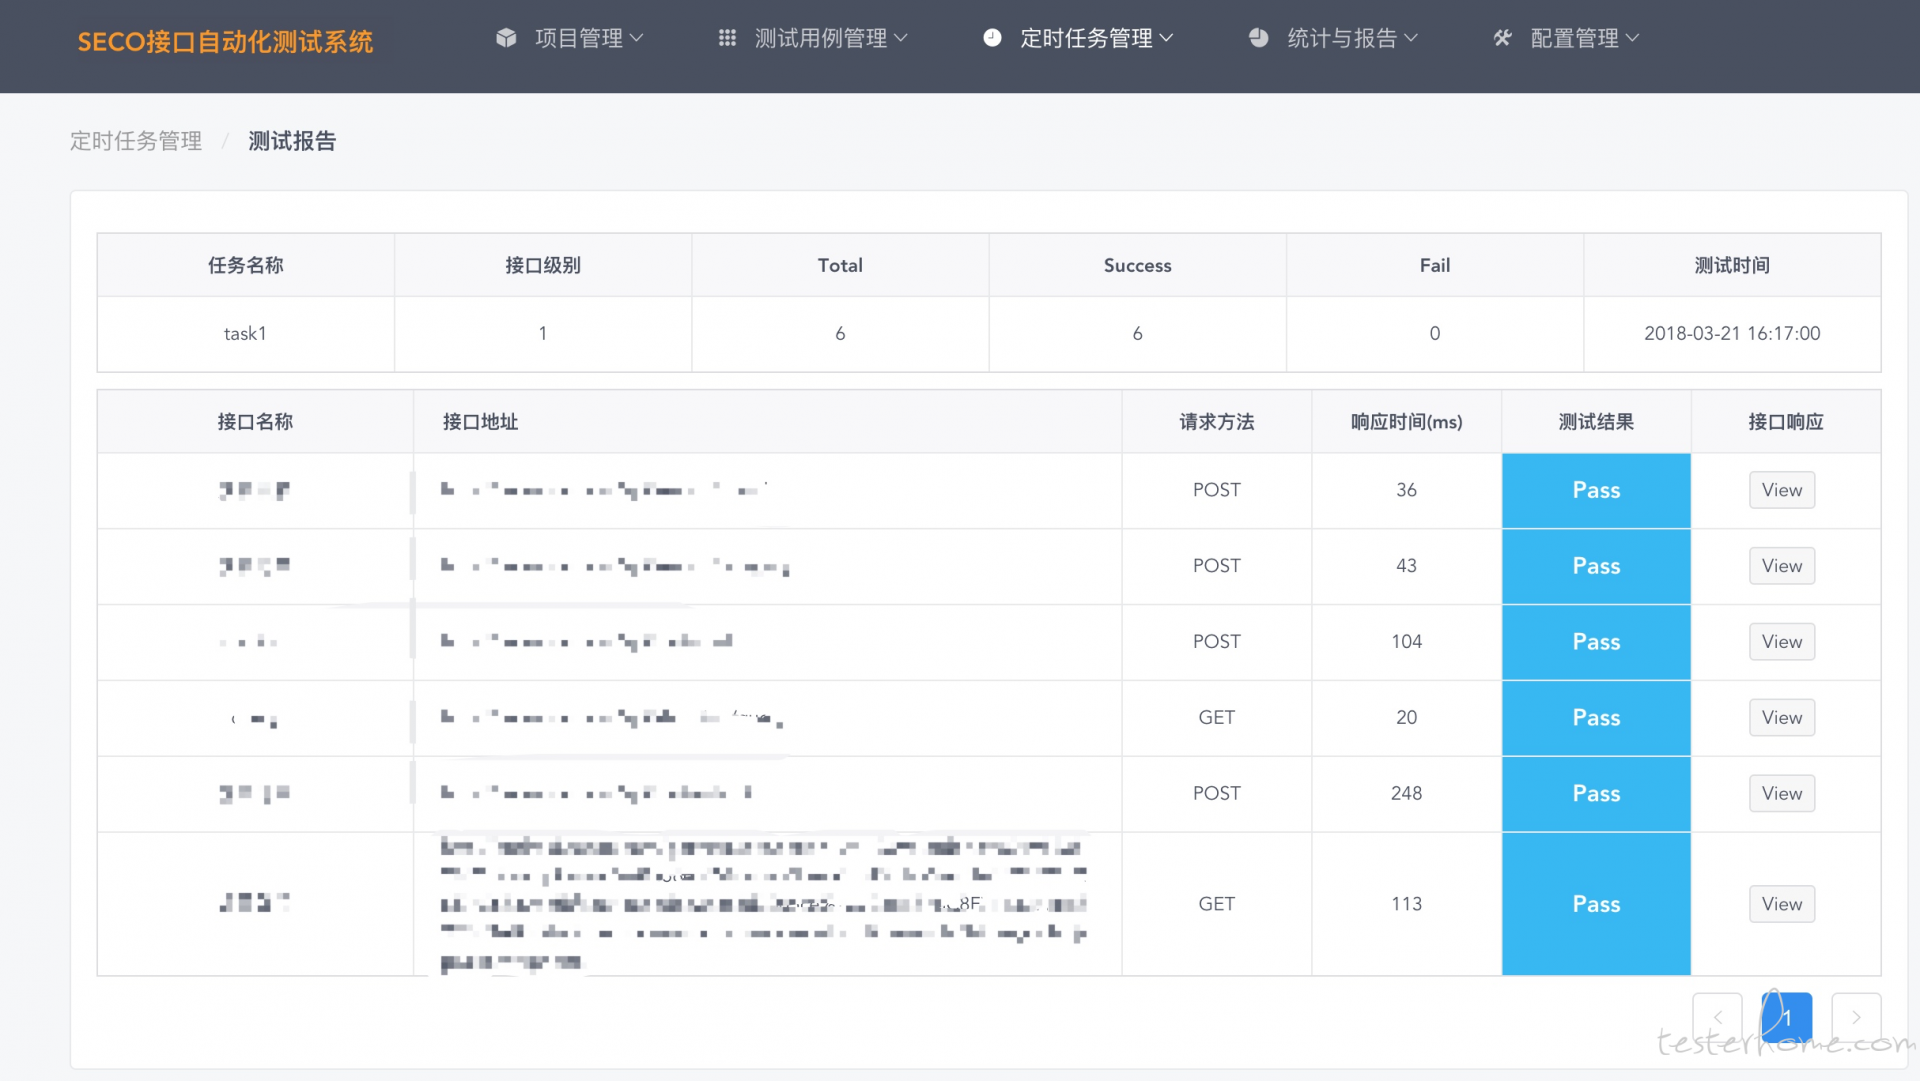Click the 测试结果 column header
The height and width of the screenshot is (1081, 1920).
(1596, 422)
